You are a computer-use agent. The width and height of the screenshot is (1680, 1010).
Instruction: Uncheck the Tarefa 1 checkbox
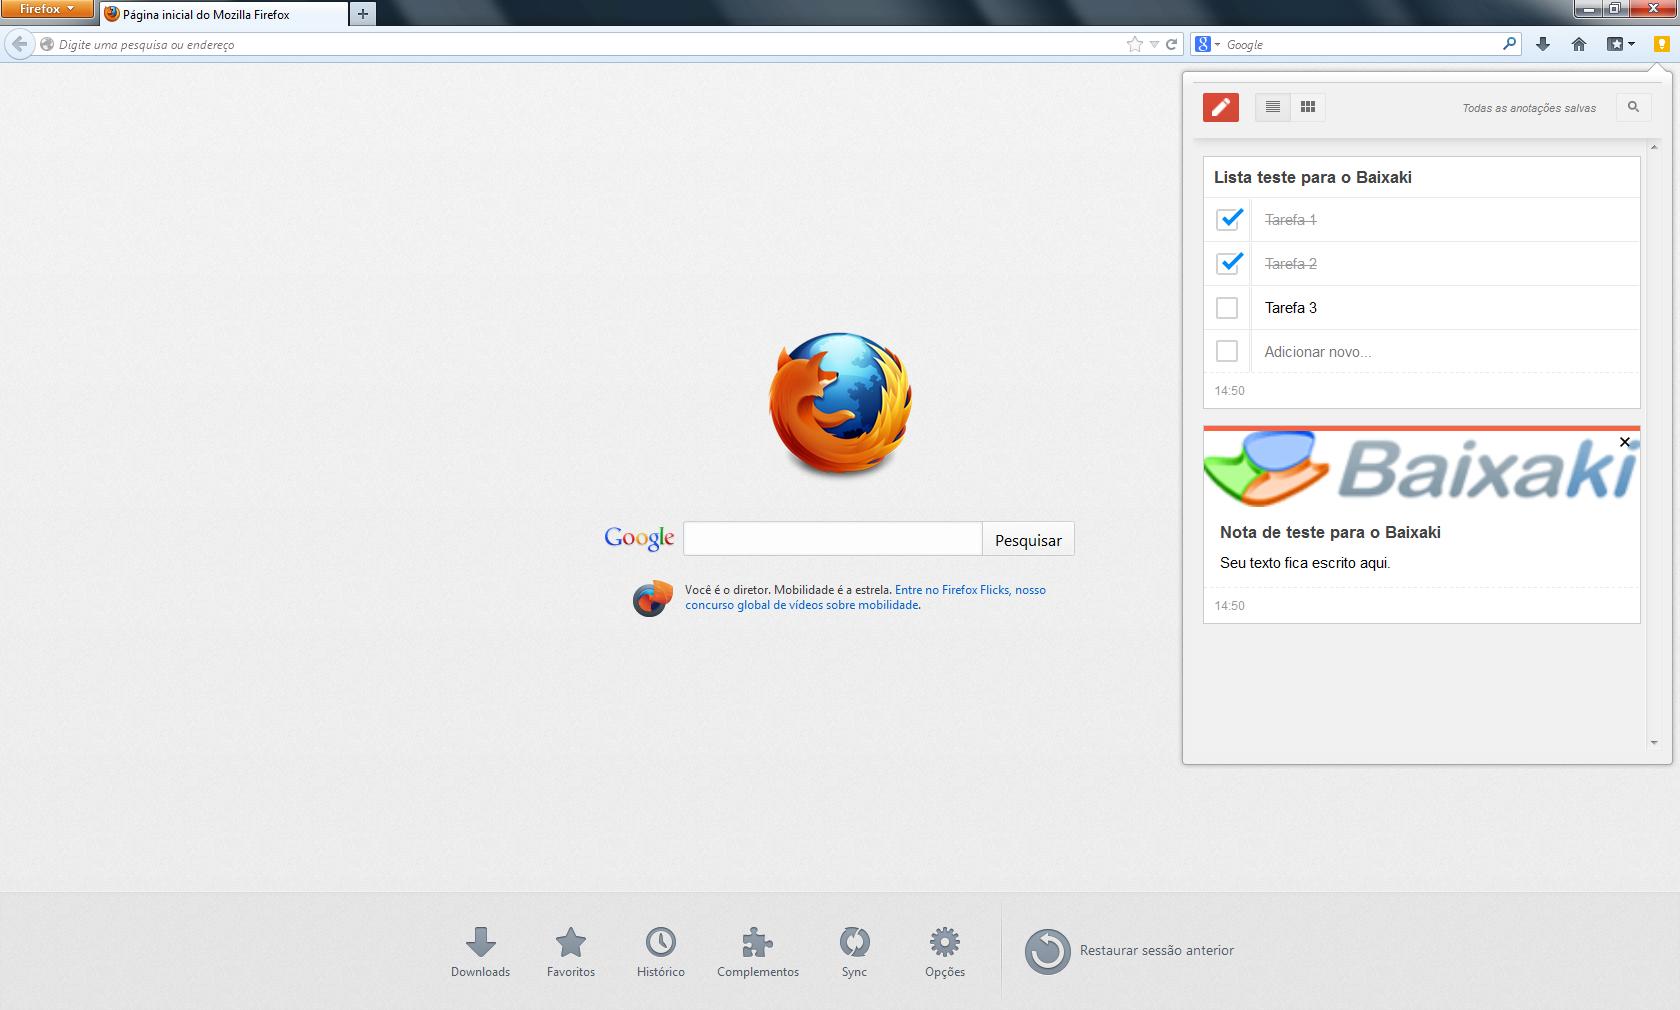pos(1229,219)
